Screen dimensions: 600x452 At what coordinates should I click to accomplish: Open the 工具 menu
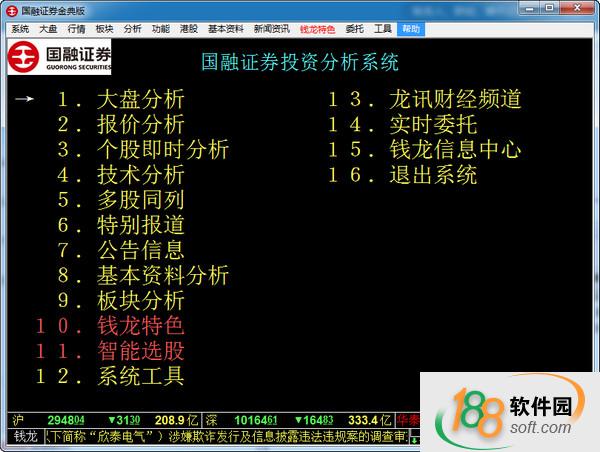point(383,29)
